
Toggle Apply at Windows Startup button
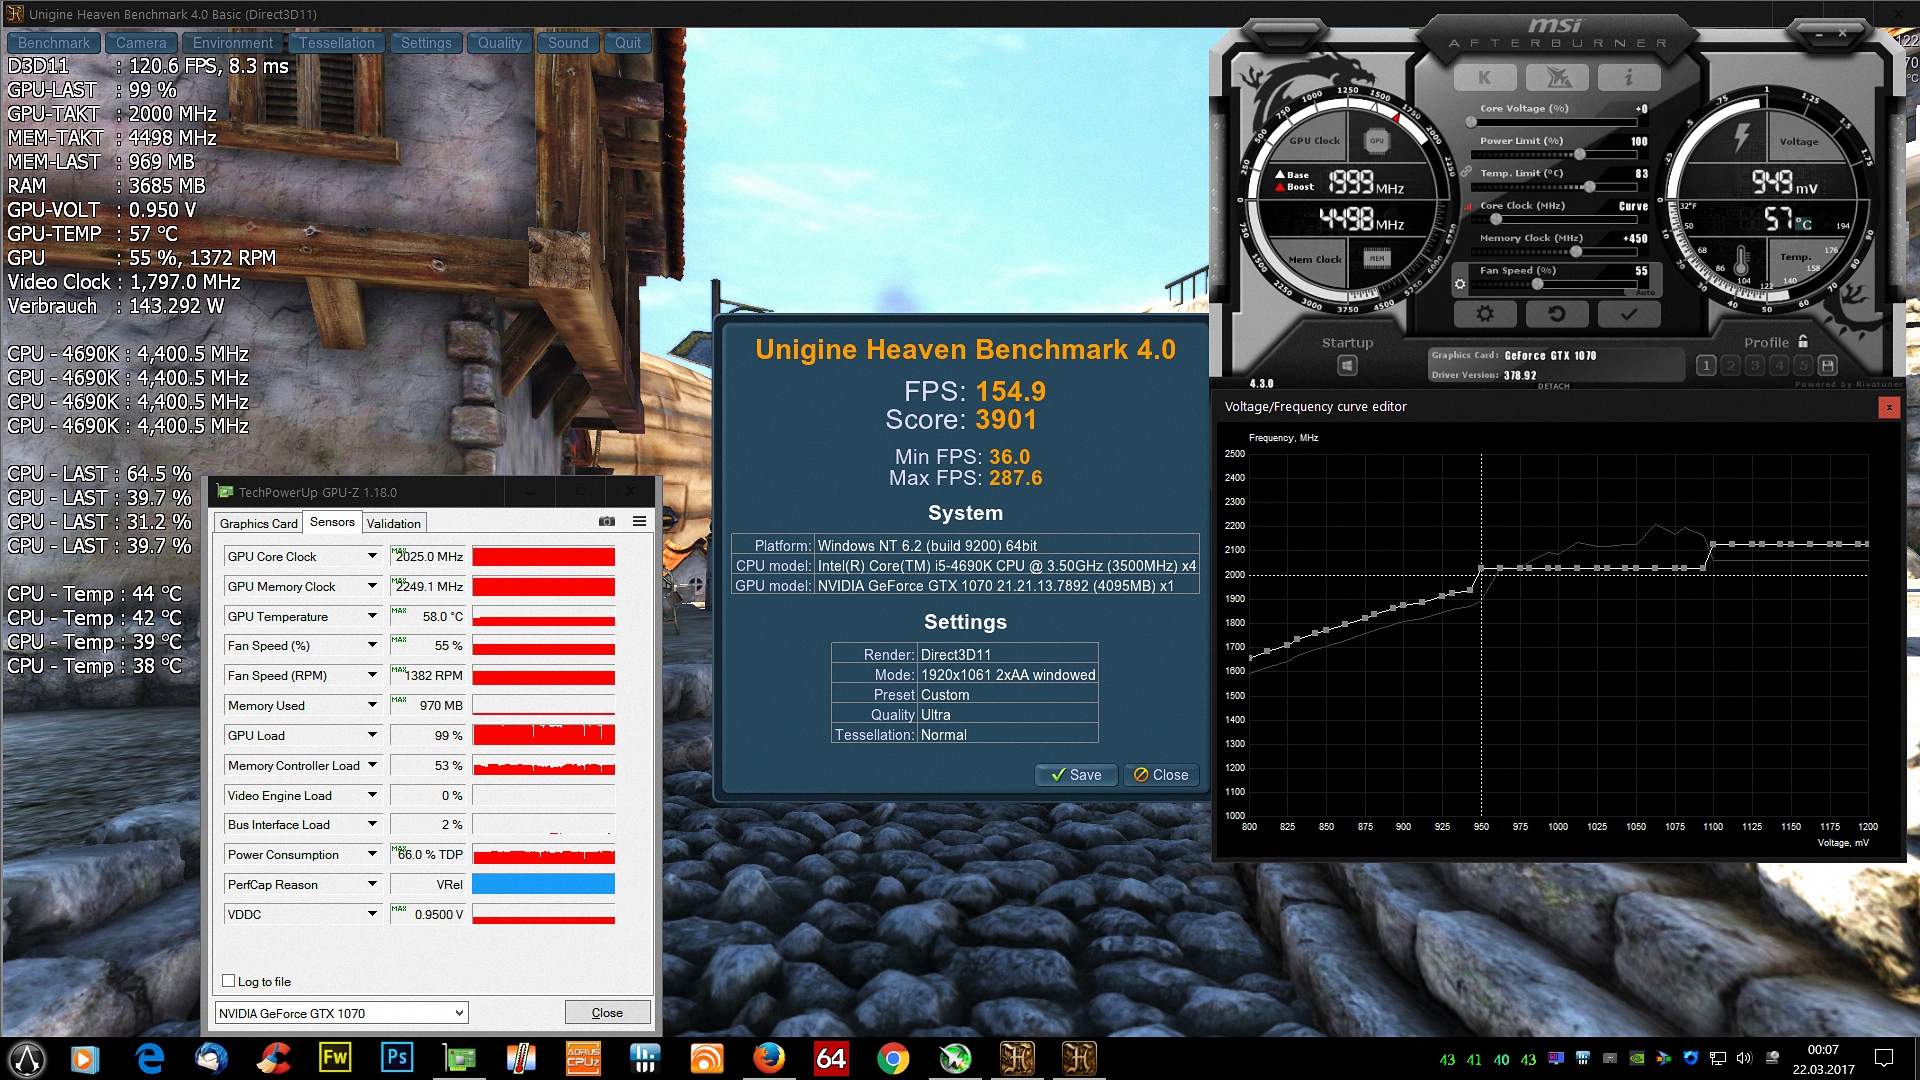pos(1347,366)
